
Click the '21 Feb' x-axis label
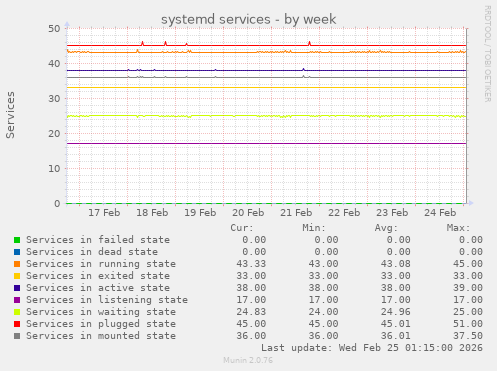[x=296, y=213]
